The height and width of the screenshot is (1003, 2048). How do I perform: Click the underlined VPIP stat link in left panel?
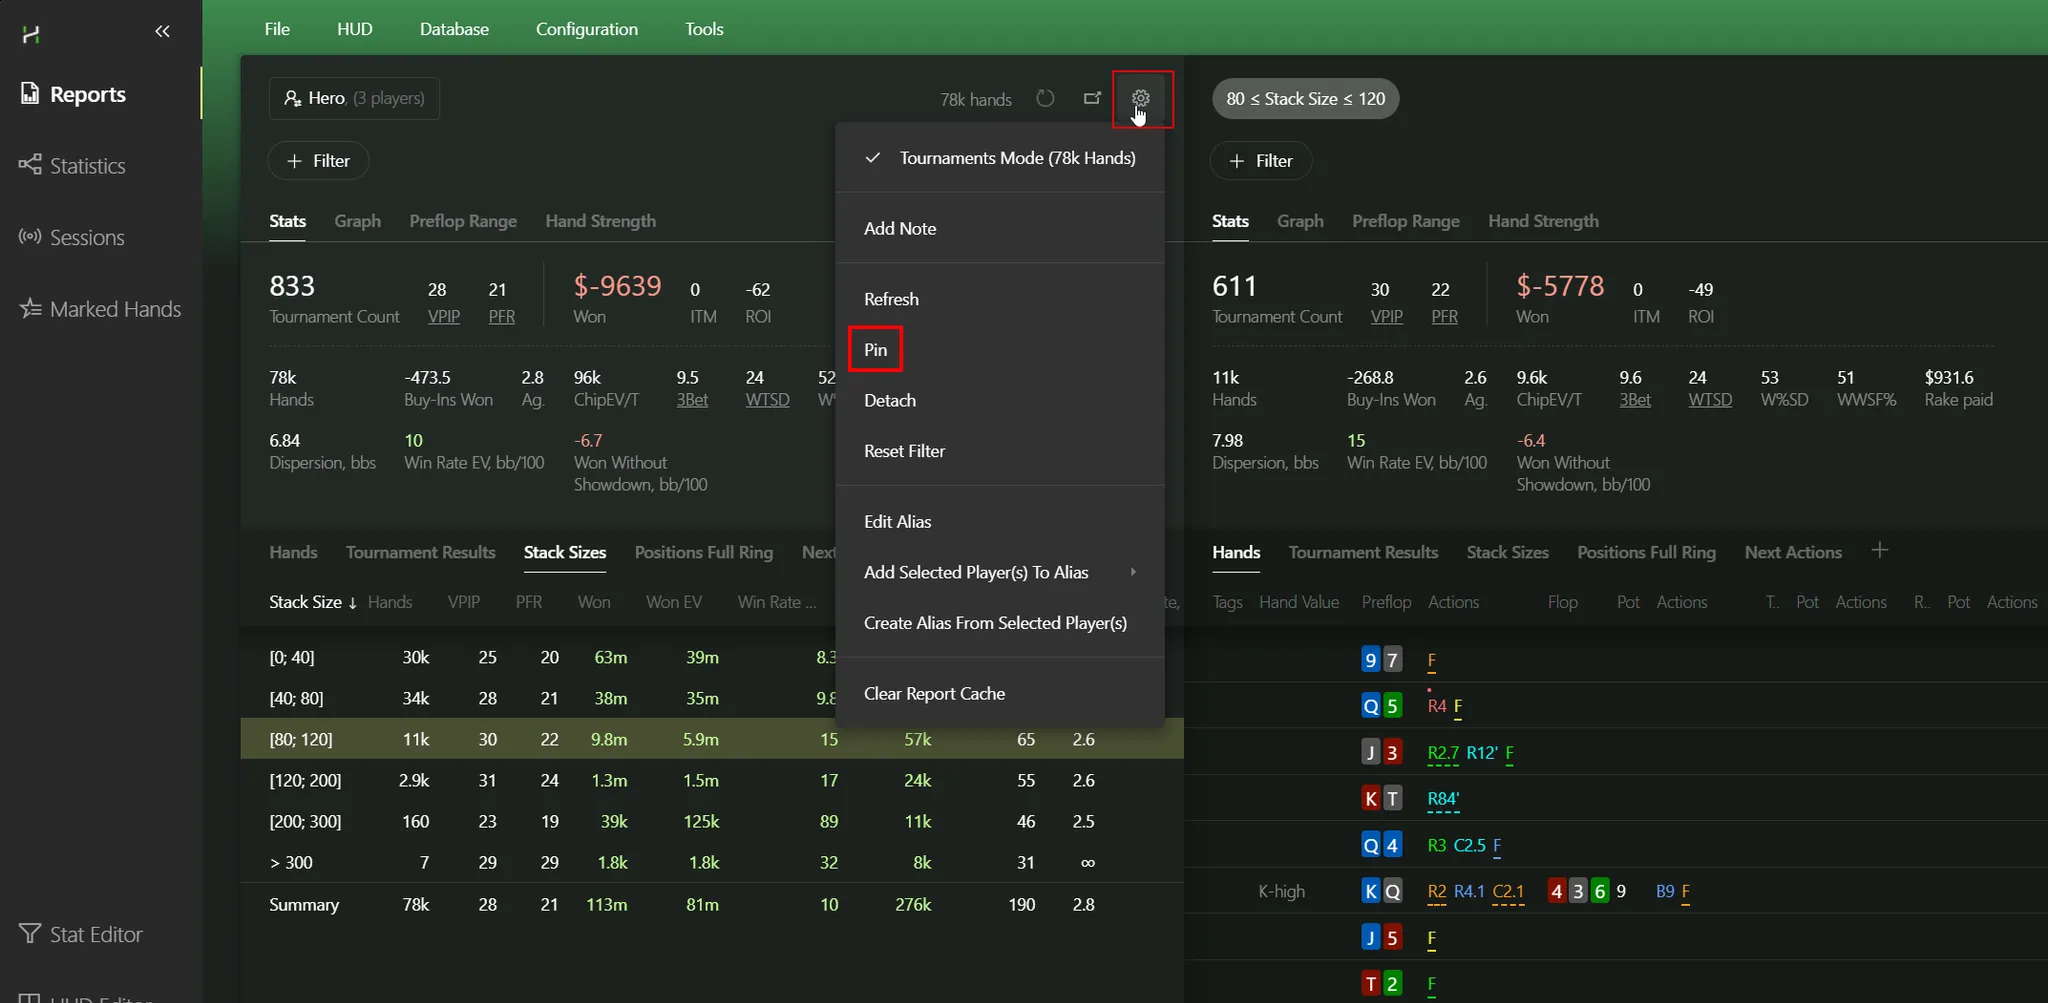443,317
